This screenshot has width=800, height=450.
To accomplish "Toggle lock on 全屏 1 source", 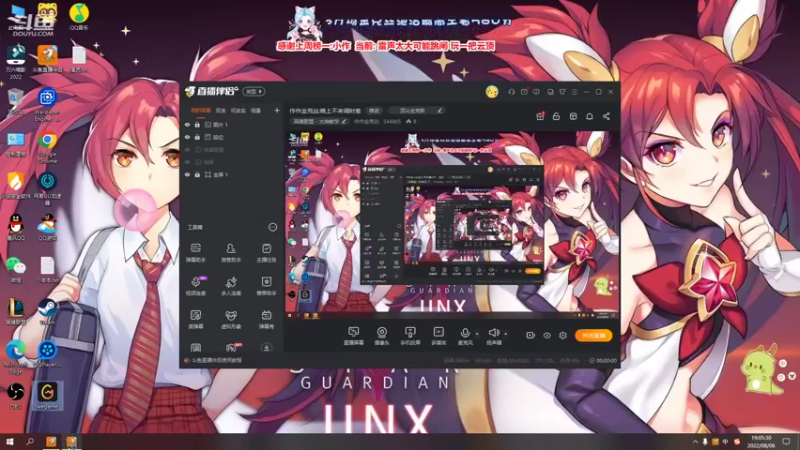I will click(197, 174).
